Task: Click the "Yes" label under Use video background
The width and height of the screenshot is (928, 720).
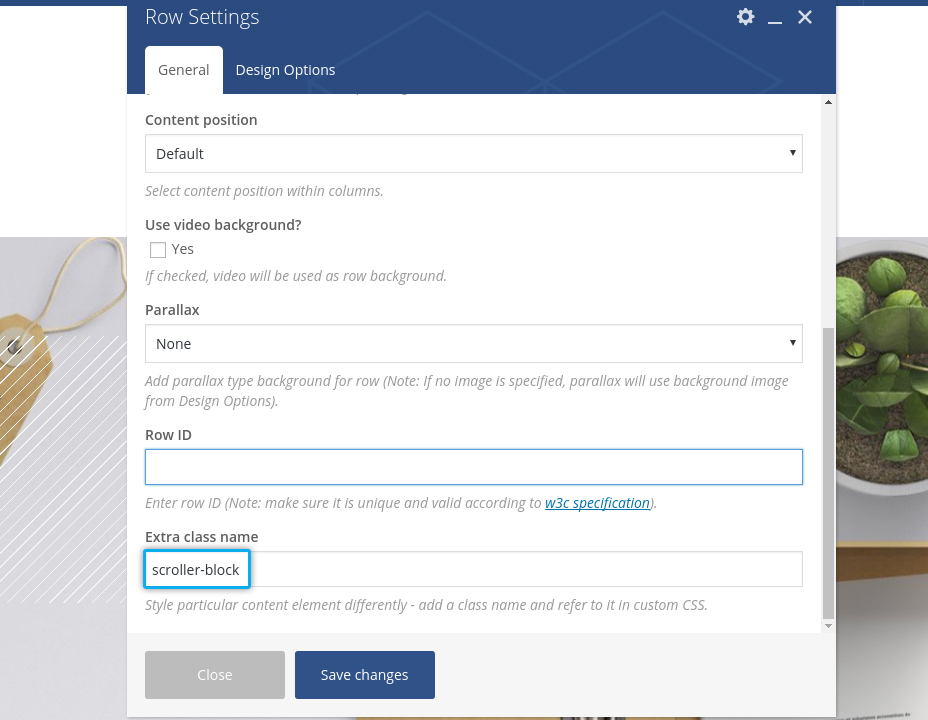Action: [183, 249]
